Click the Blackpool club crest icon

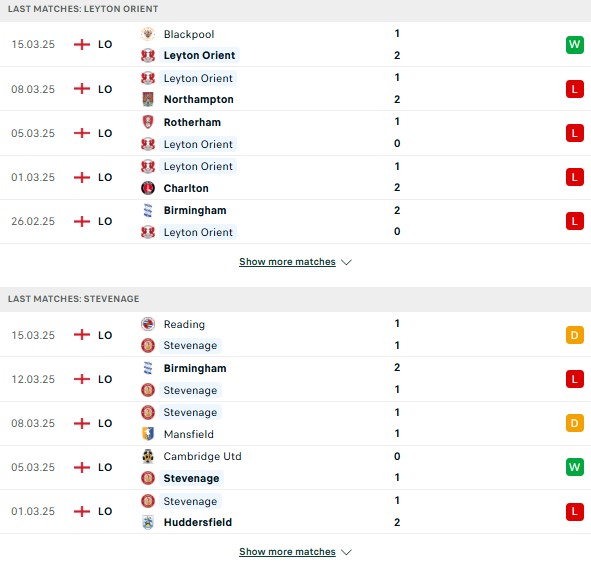tap(148, 34)
